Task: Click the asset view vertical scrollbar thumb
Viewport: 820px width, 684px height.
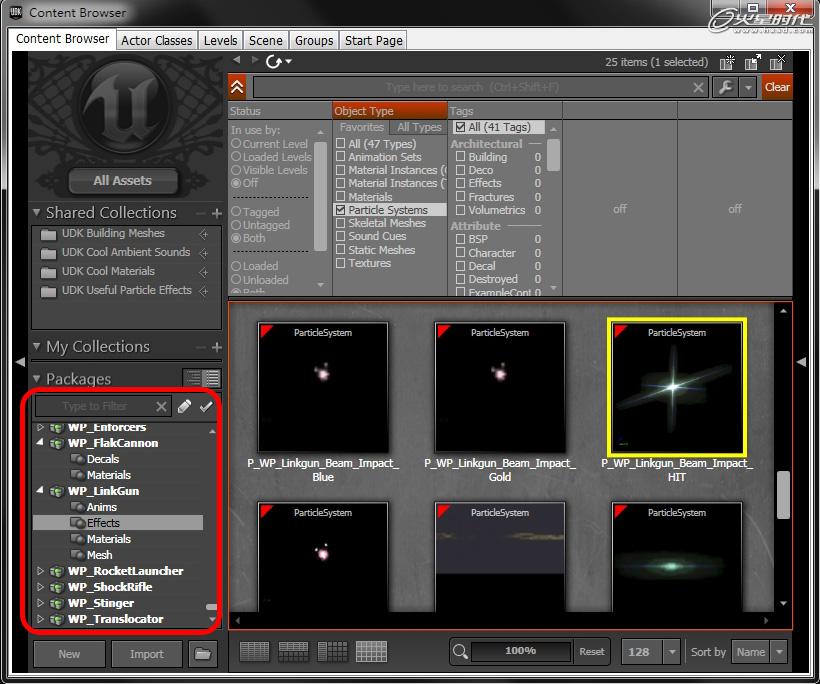Action: tap(783, 495)
